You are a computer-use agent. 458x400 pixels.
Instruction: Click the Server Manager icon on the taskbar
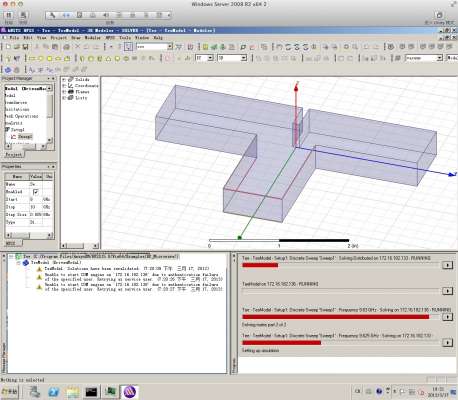click(34, 392)
